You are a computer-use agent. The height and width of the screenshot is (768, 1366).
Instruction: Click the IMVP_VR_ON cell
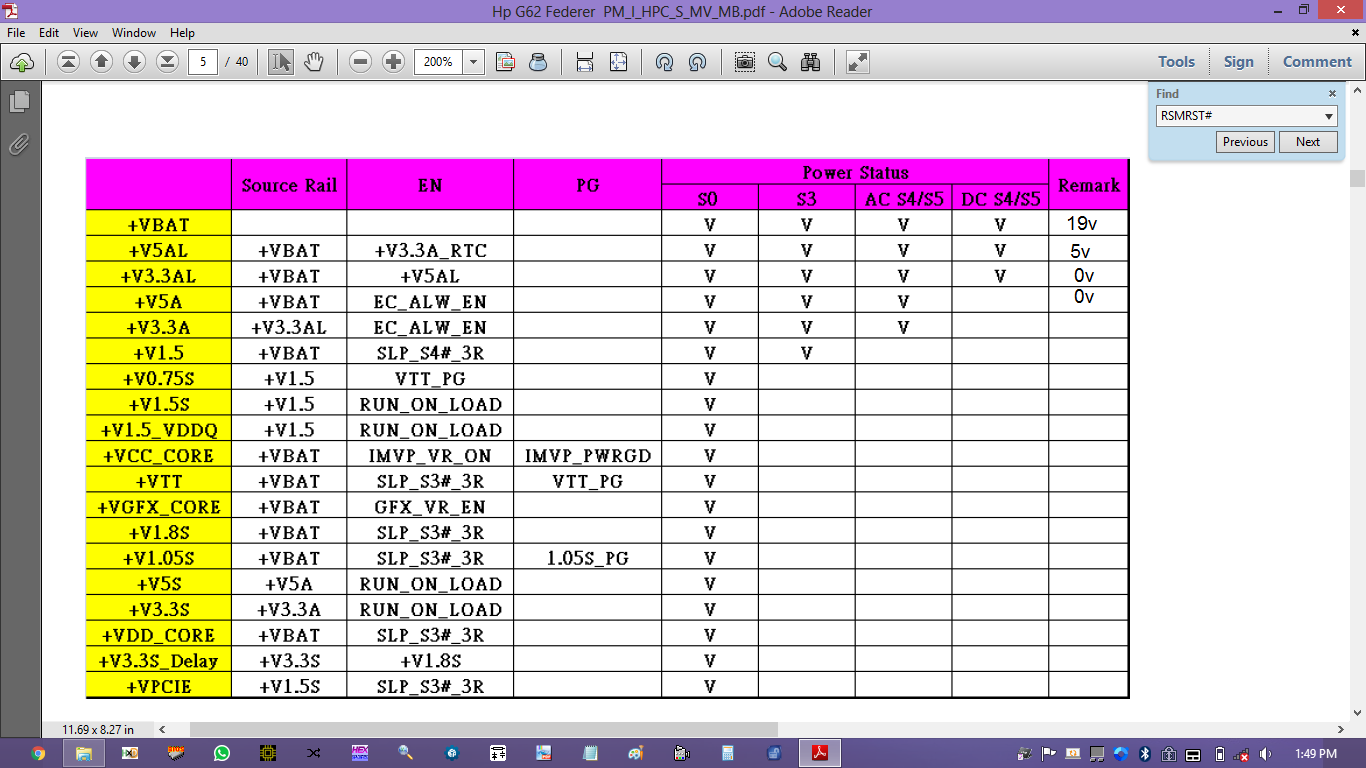(430, 456)
